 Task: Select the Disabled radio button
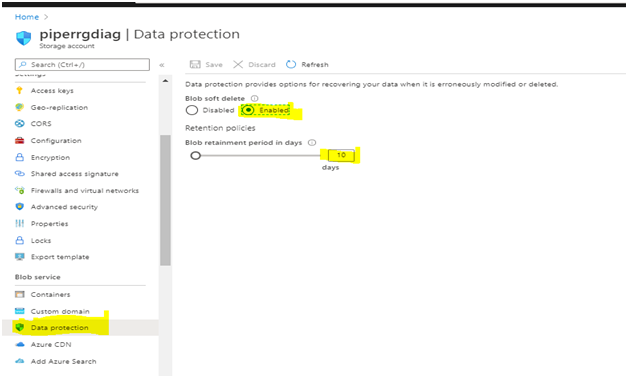(191, 110)
